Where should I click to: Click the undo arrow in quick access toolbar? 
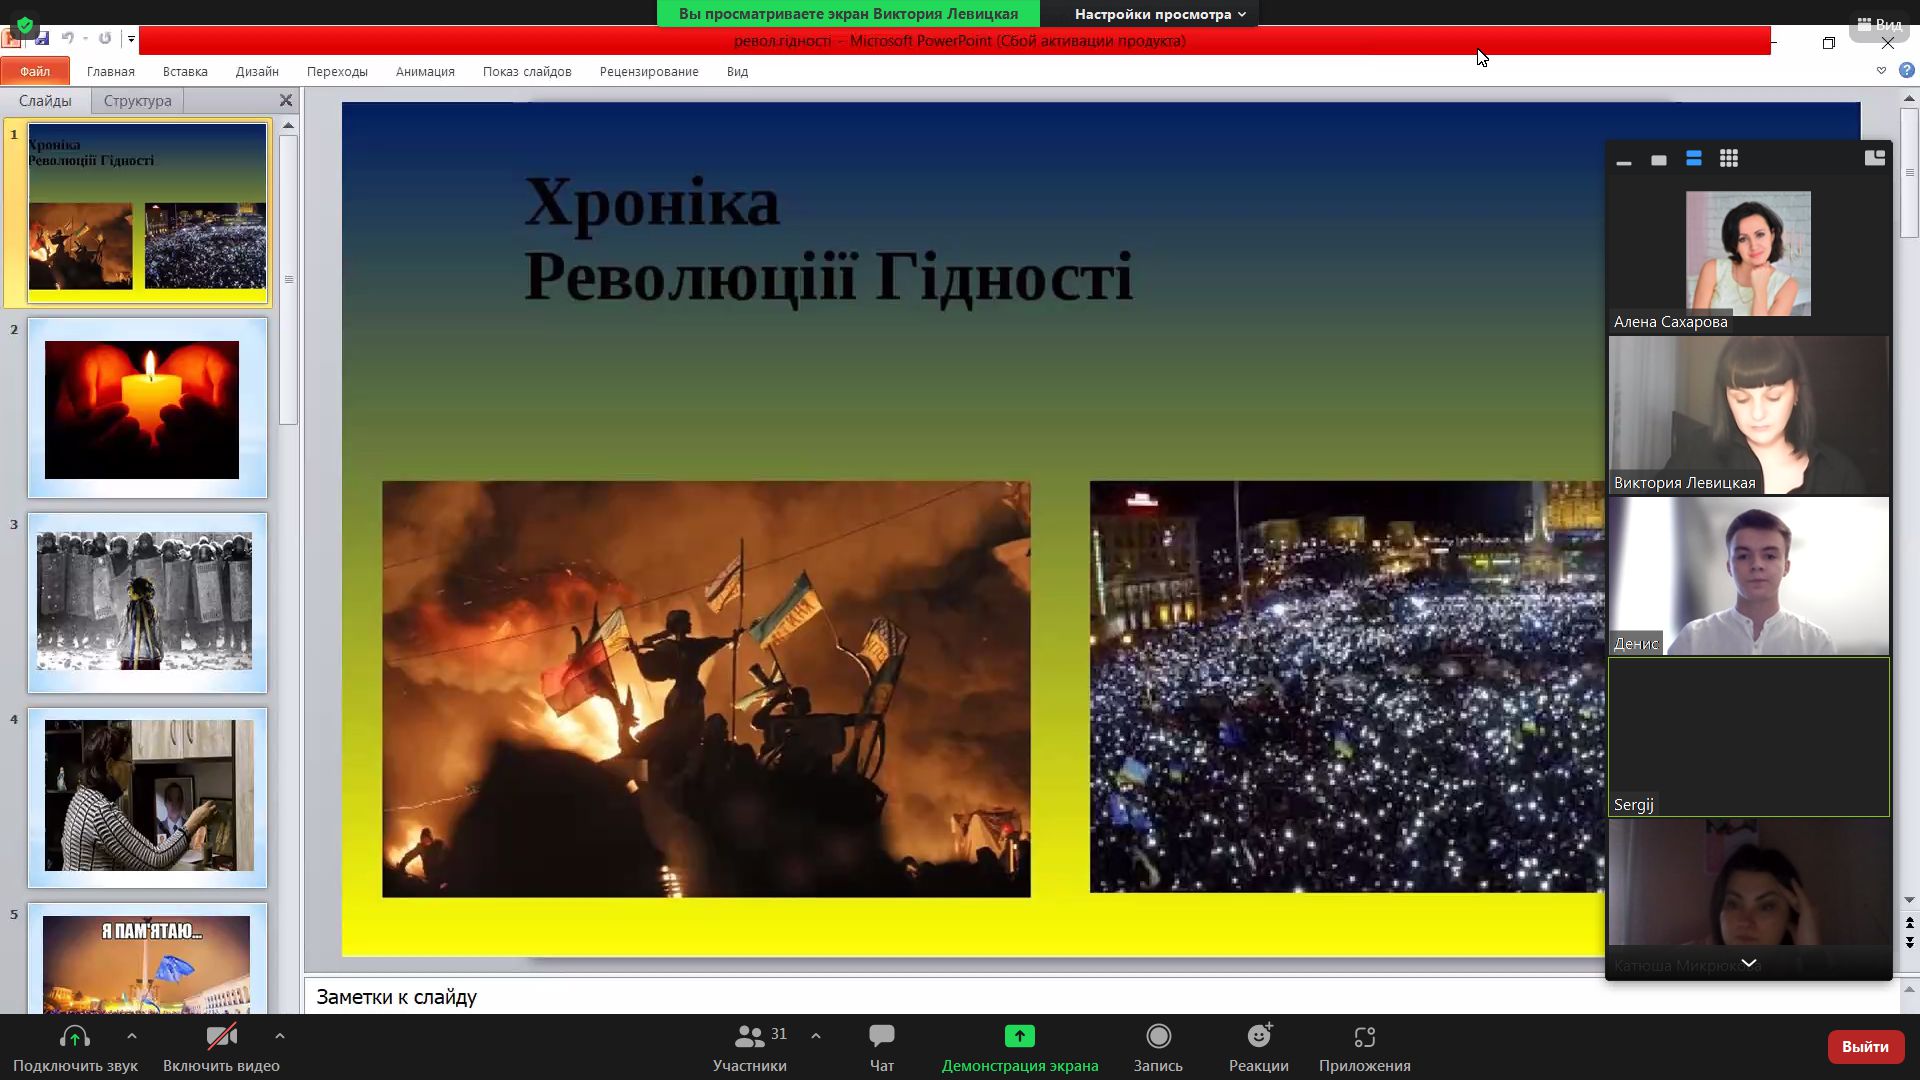coord(67,39)
